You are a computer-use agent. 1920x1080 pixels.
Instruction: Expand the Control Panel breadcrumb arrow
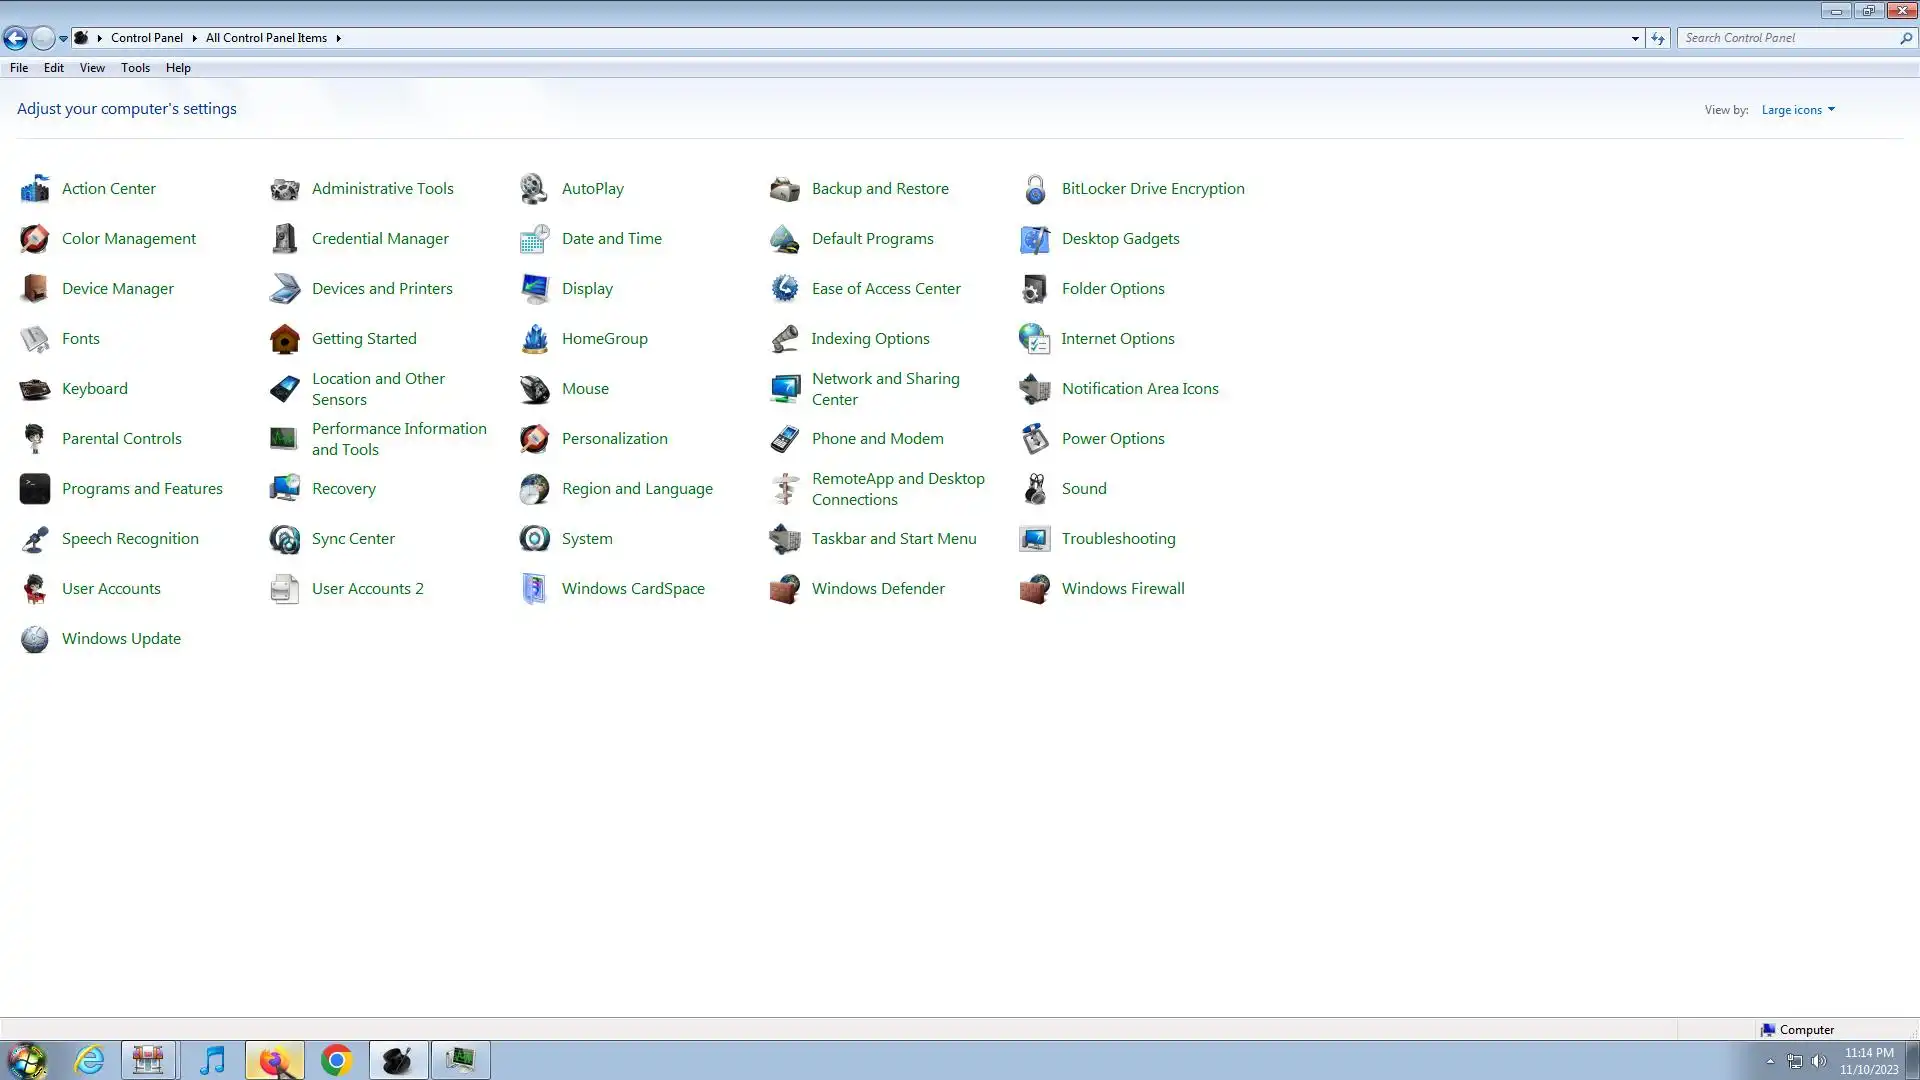coord(194,38)
